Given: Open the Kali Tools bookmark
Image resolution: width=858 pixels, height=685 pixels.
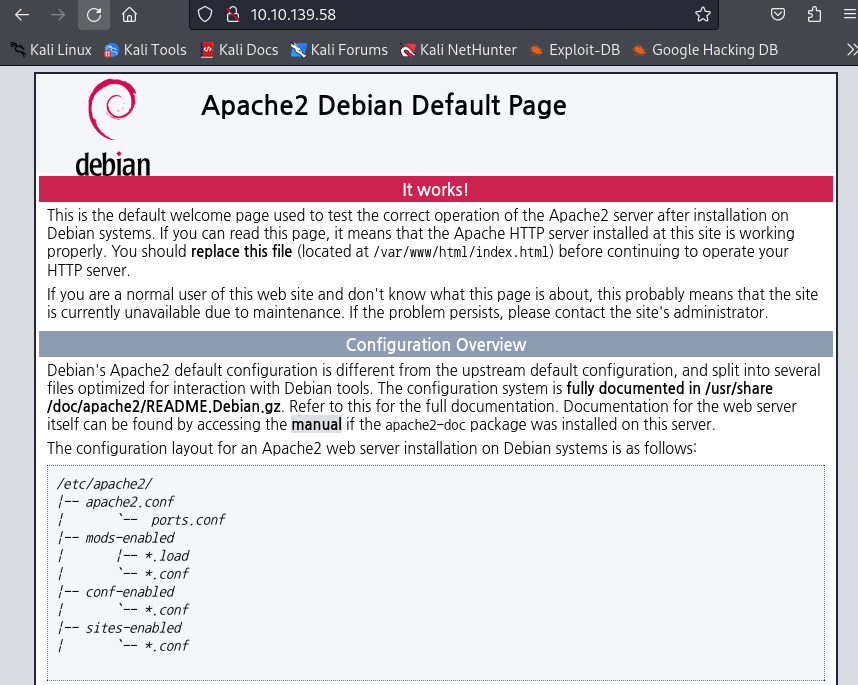Looking at the screenshot, I should point(145,50).
